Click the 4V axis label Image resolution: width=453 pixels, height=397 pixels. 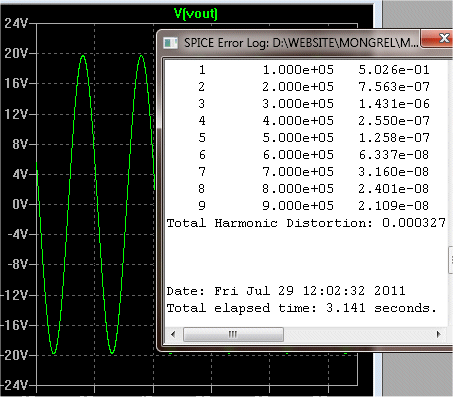coord(20,174)
